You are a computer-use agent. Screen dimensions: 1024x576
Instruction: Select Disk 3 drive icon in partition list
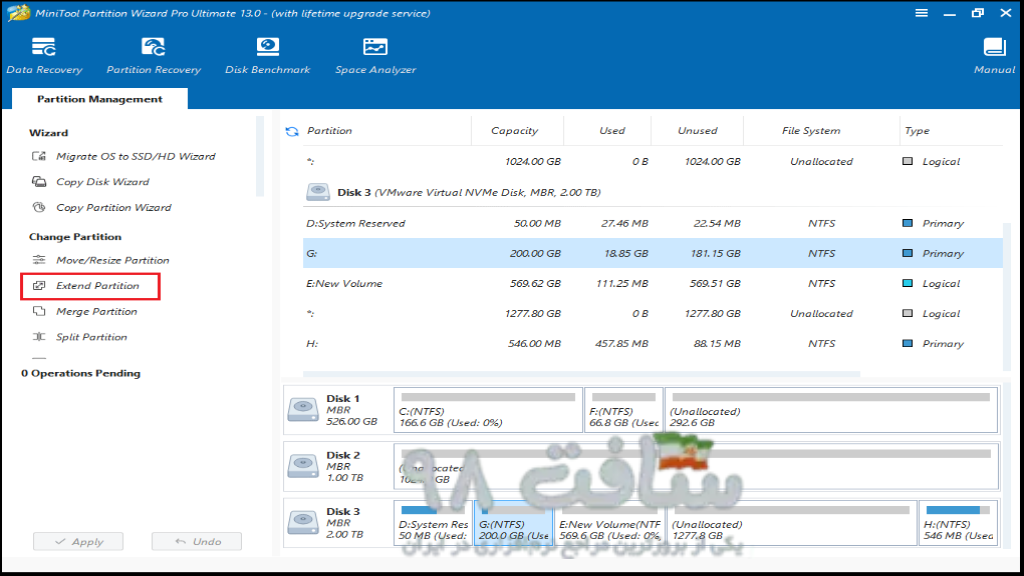coord(318,192)
